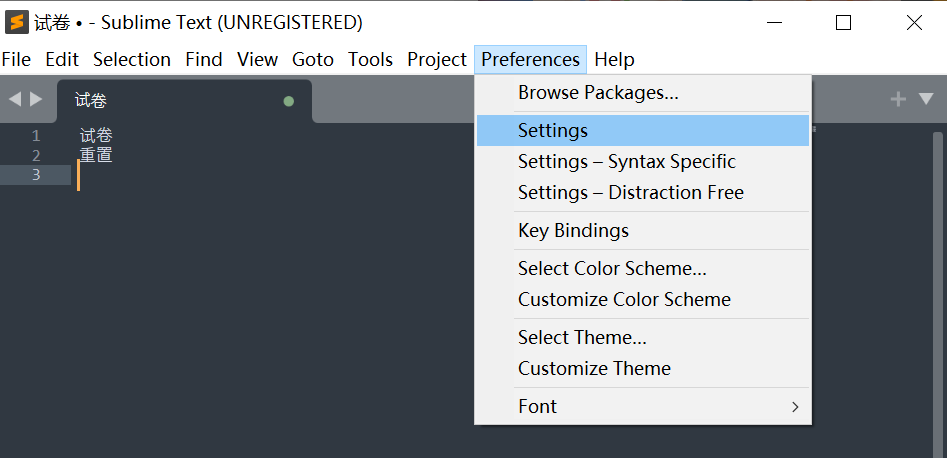Click the left tab navigation arrow
Screen dimensions: 947x458
pyautogui.click(x=14, y=99)
